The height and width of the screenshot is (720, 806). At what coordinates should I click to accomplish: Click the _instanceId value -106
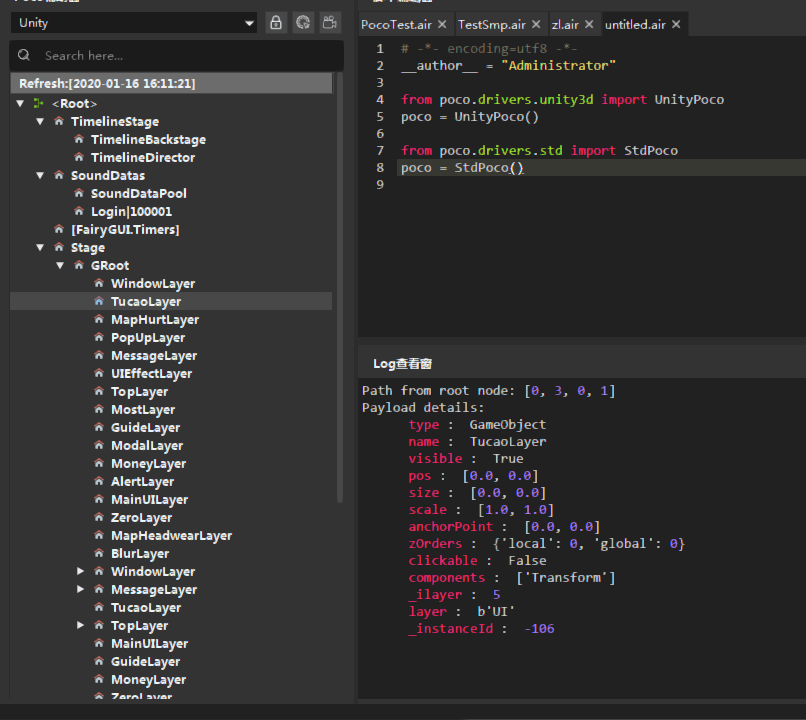point(539,629)
